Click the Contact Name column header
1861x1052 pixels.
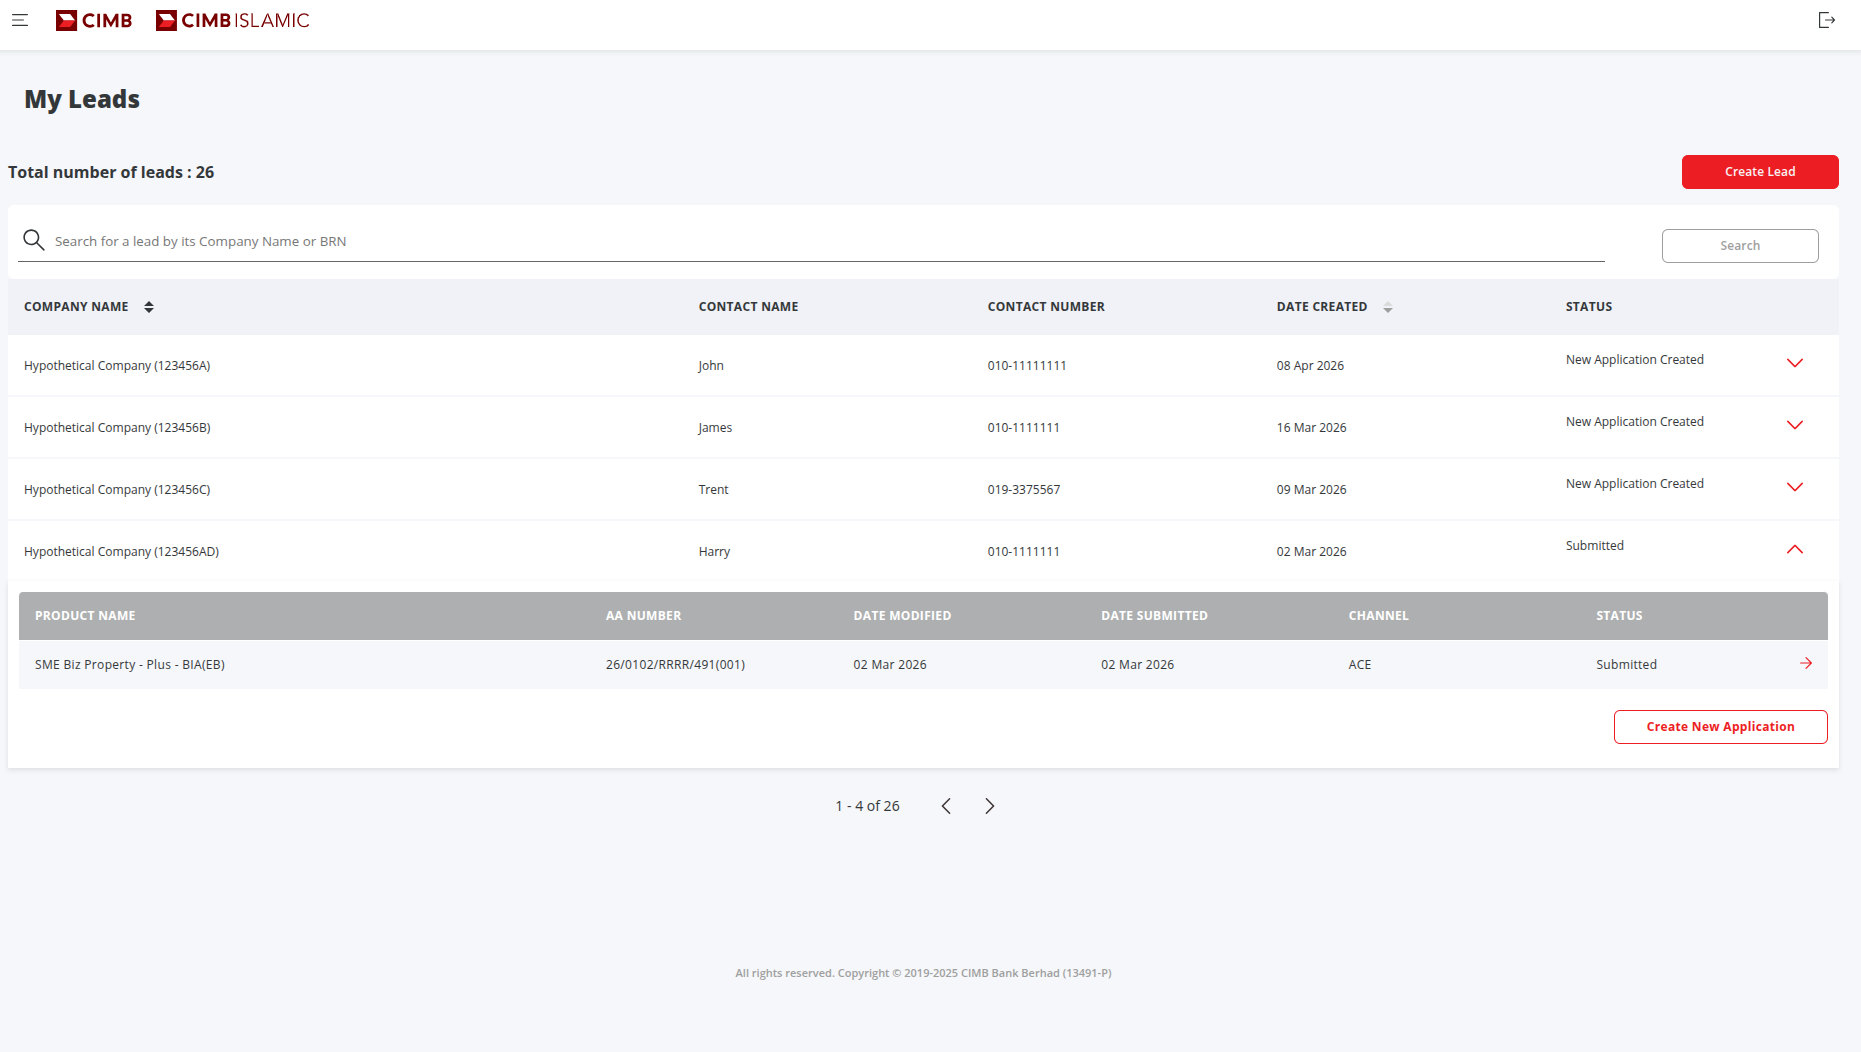point(748,307)
